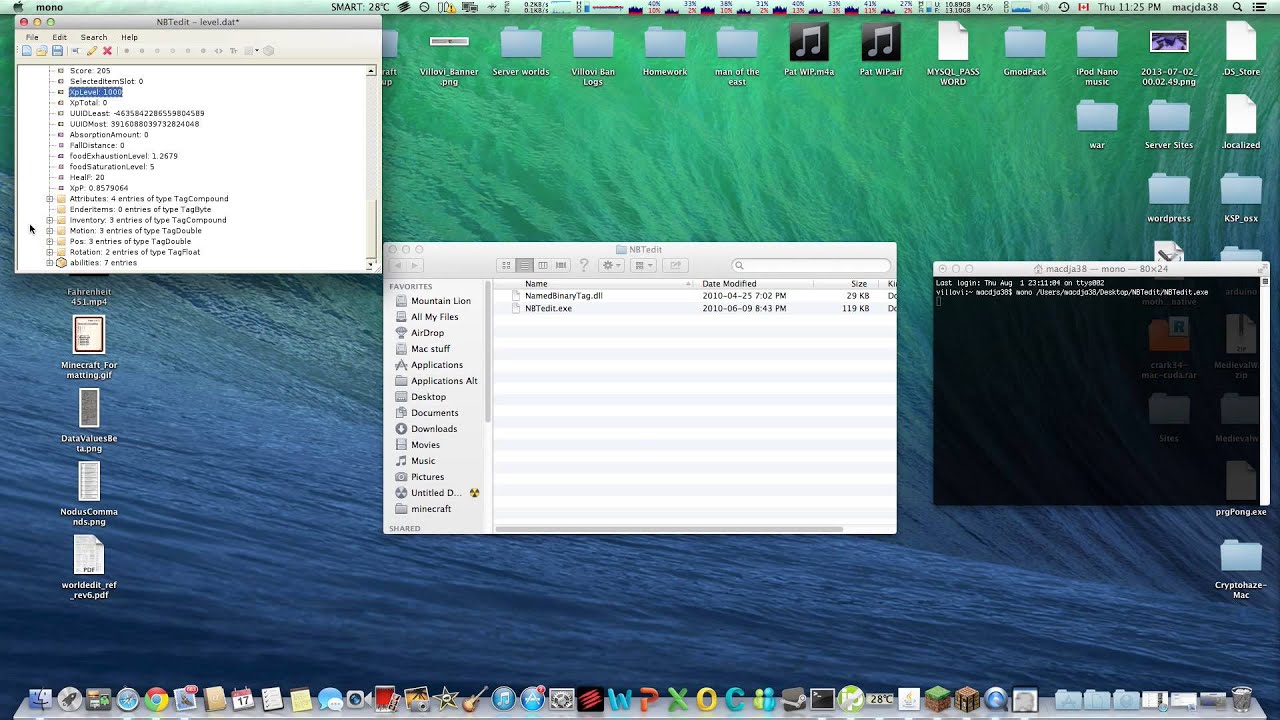Click the Finder search field

tap(811, 265)
